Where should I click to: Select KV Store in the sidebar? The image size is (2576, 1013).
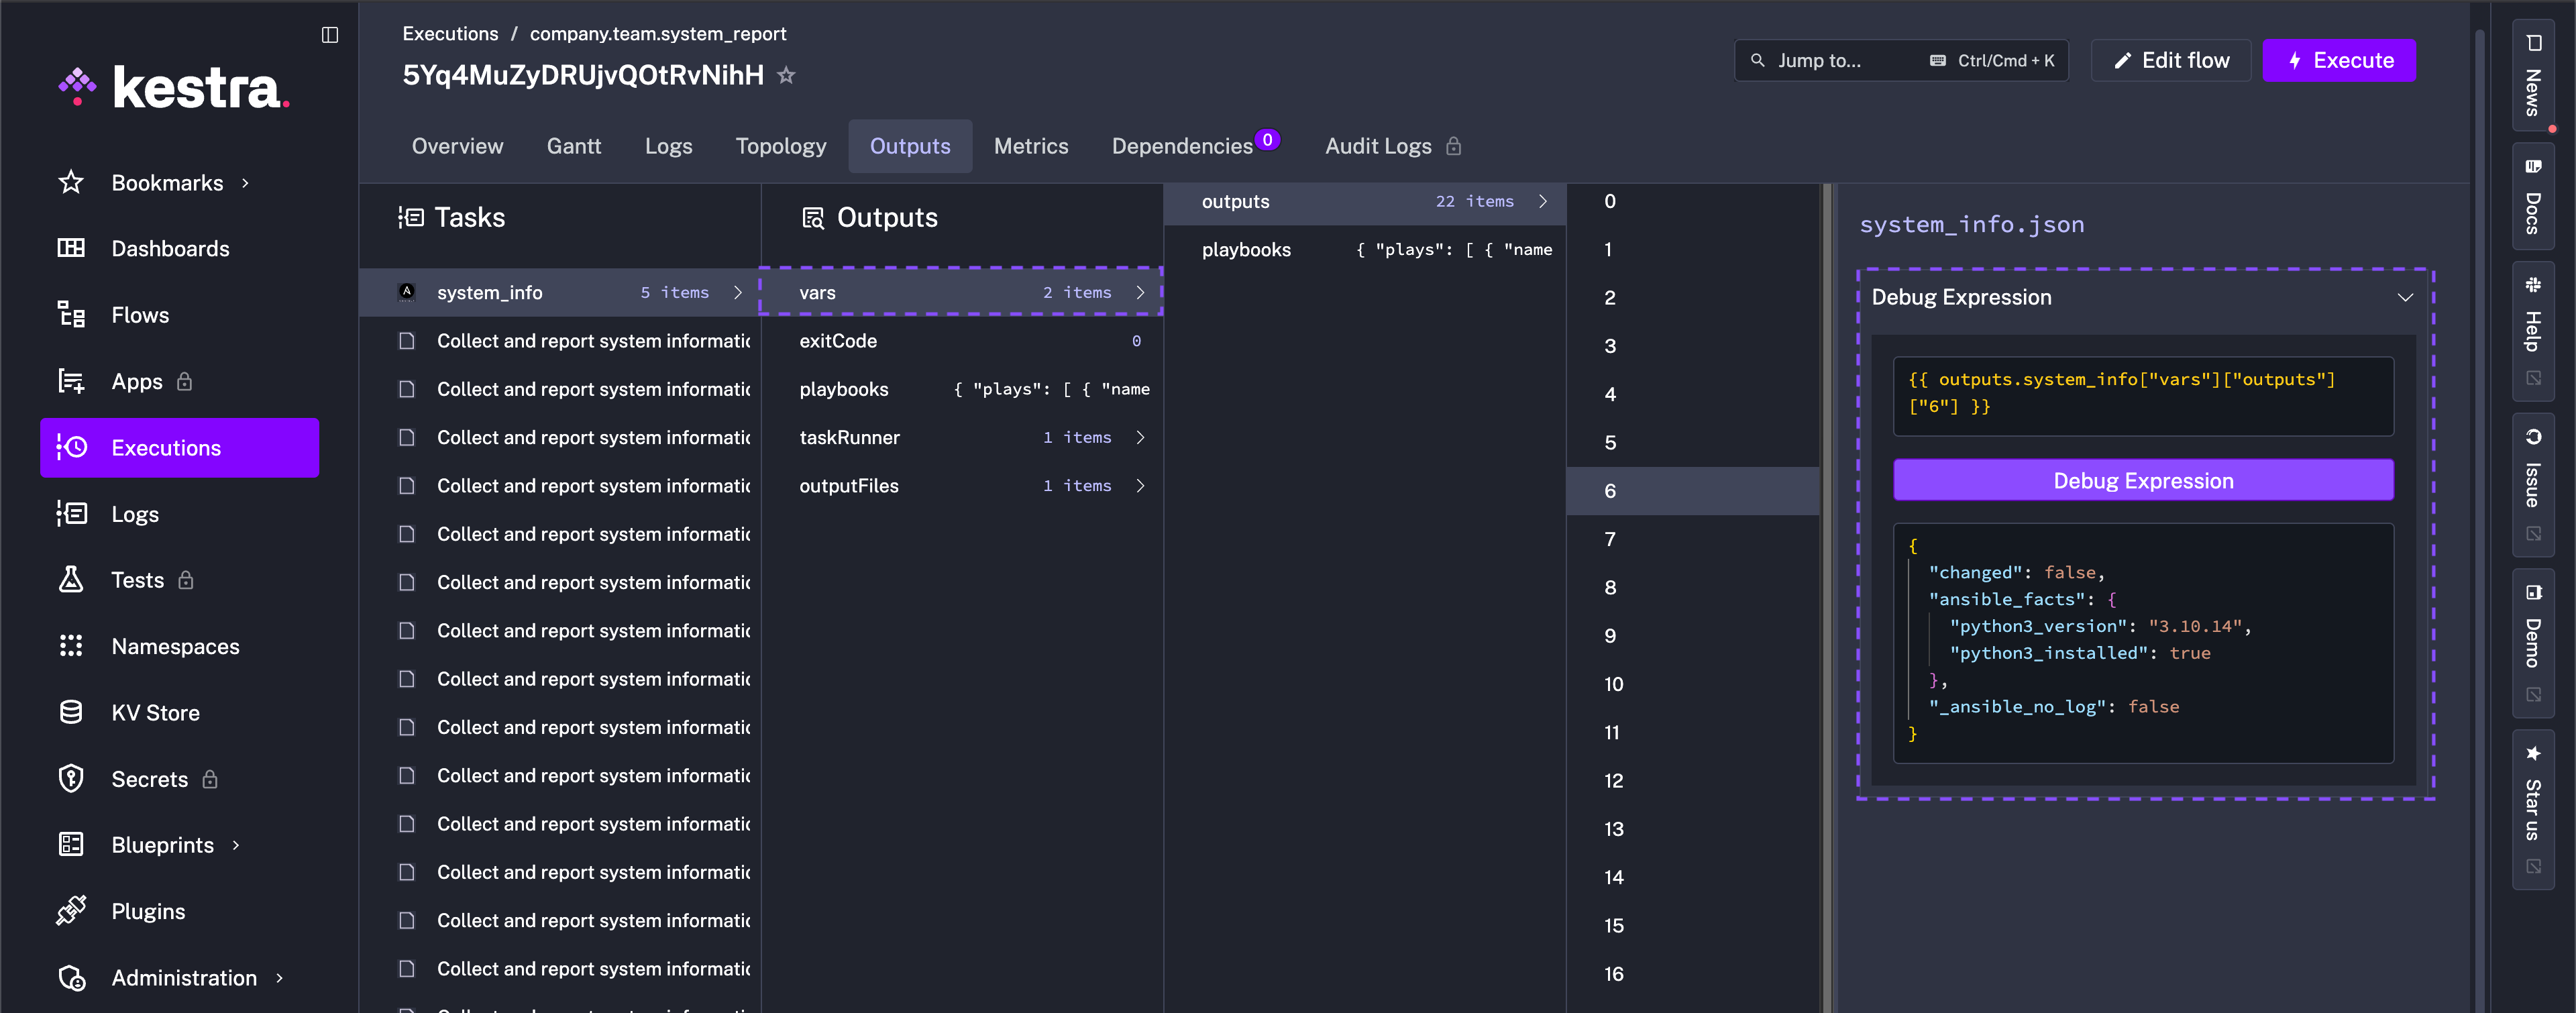155,712
